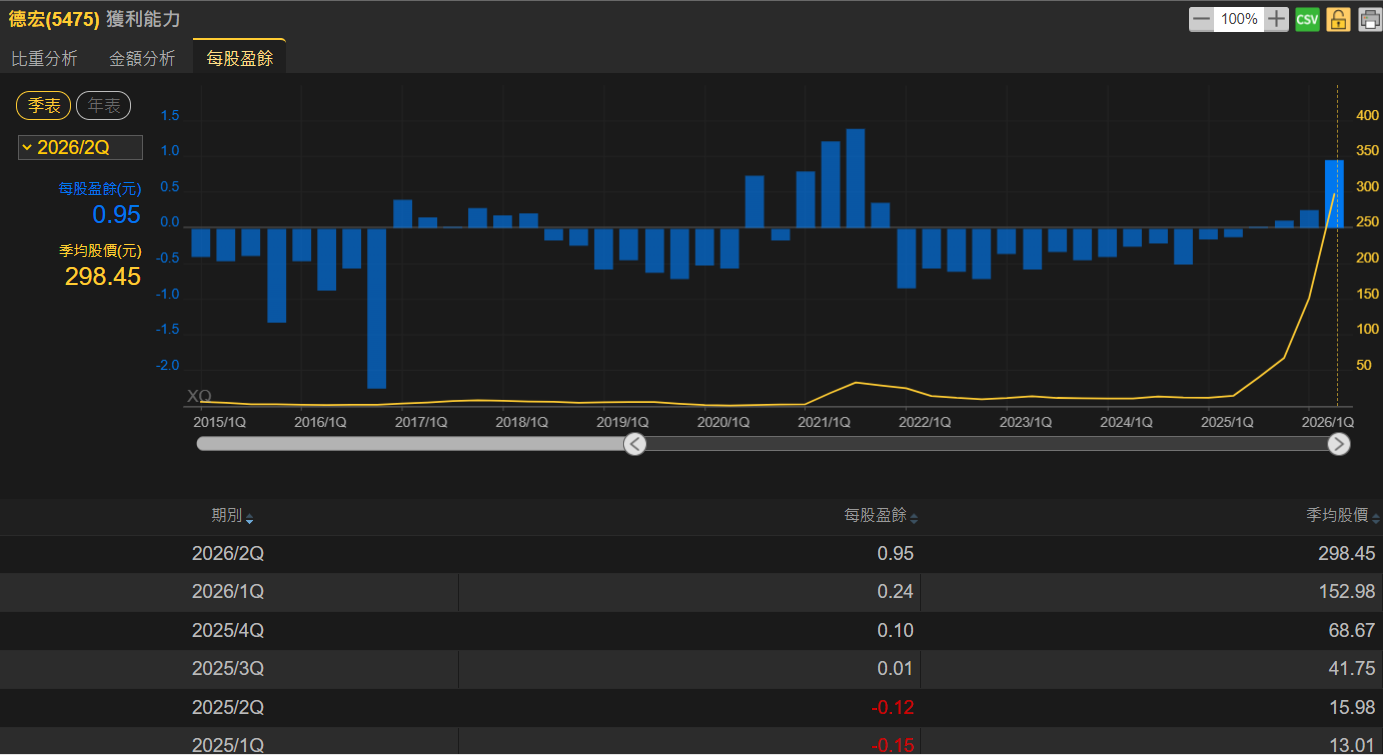
Task: Click the -2.0 value on left EPS axis
Action: tap(170, 365)
